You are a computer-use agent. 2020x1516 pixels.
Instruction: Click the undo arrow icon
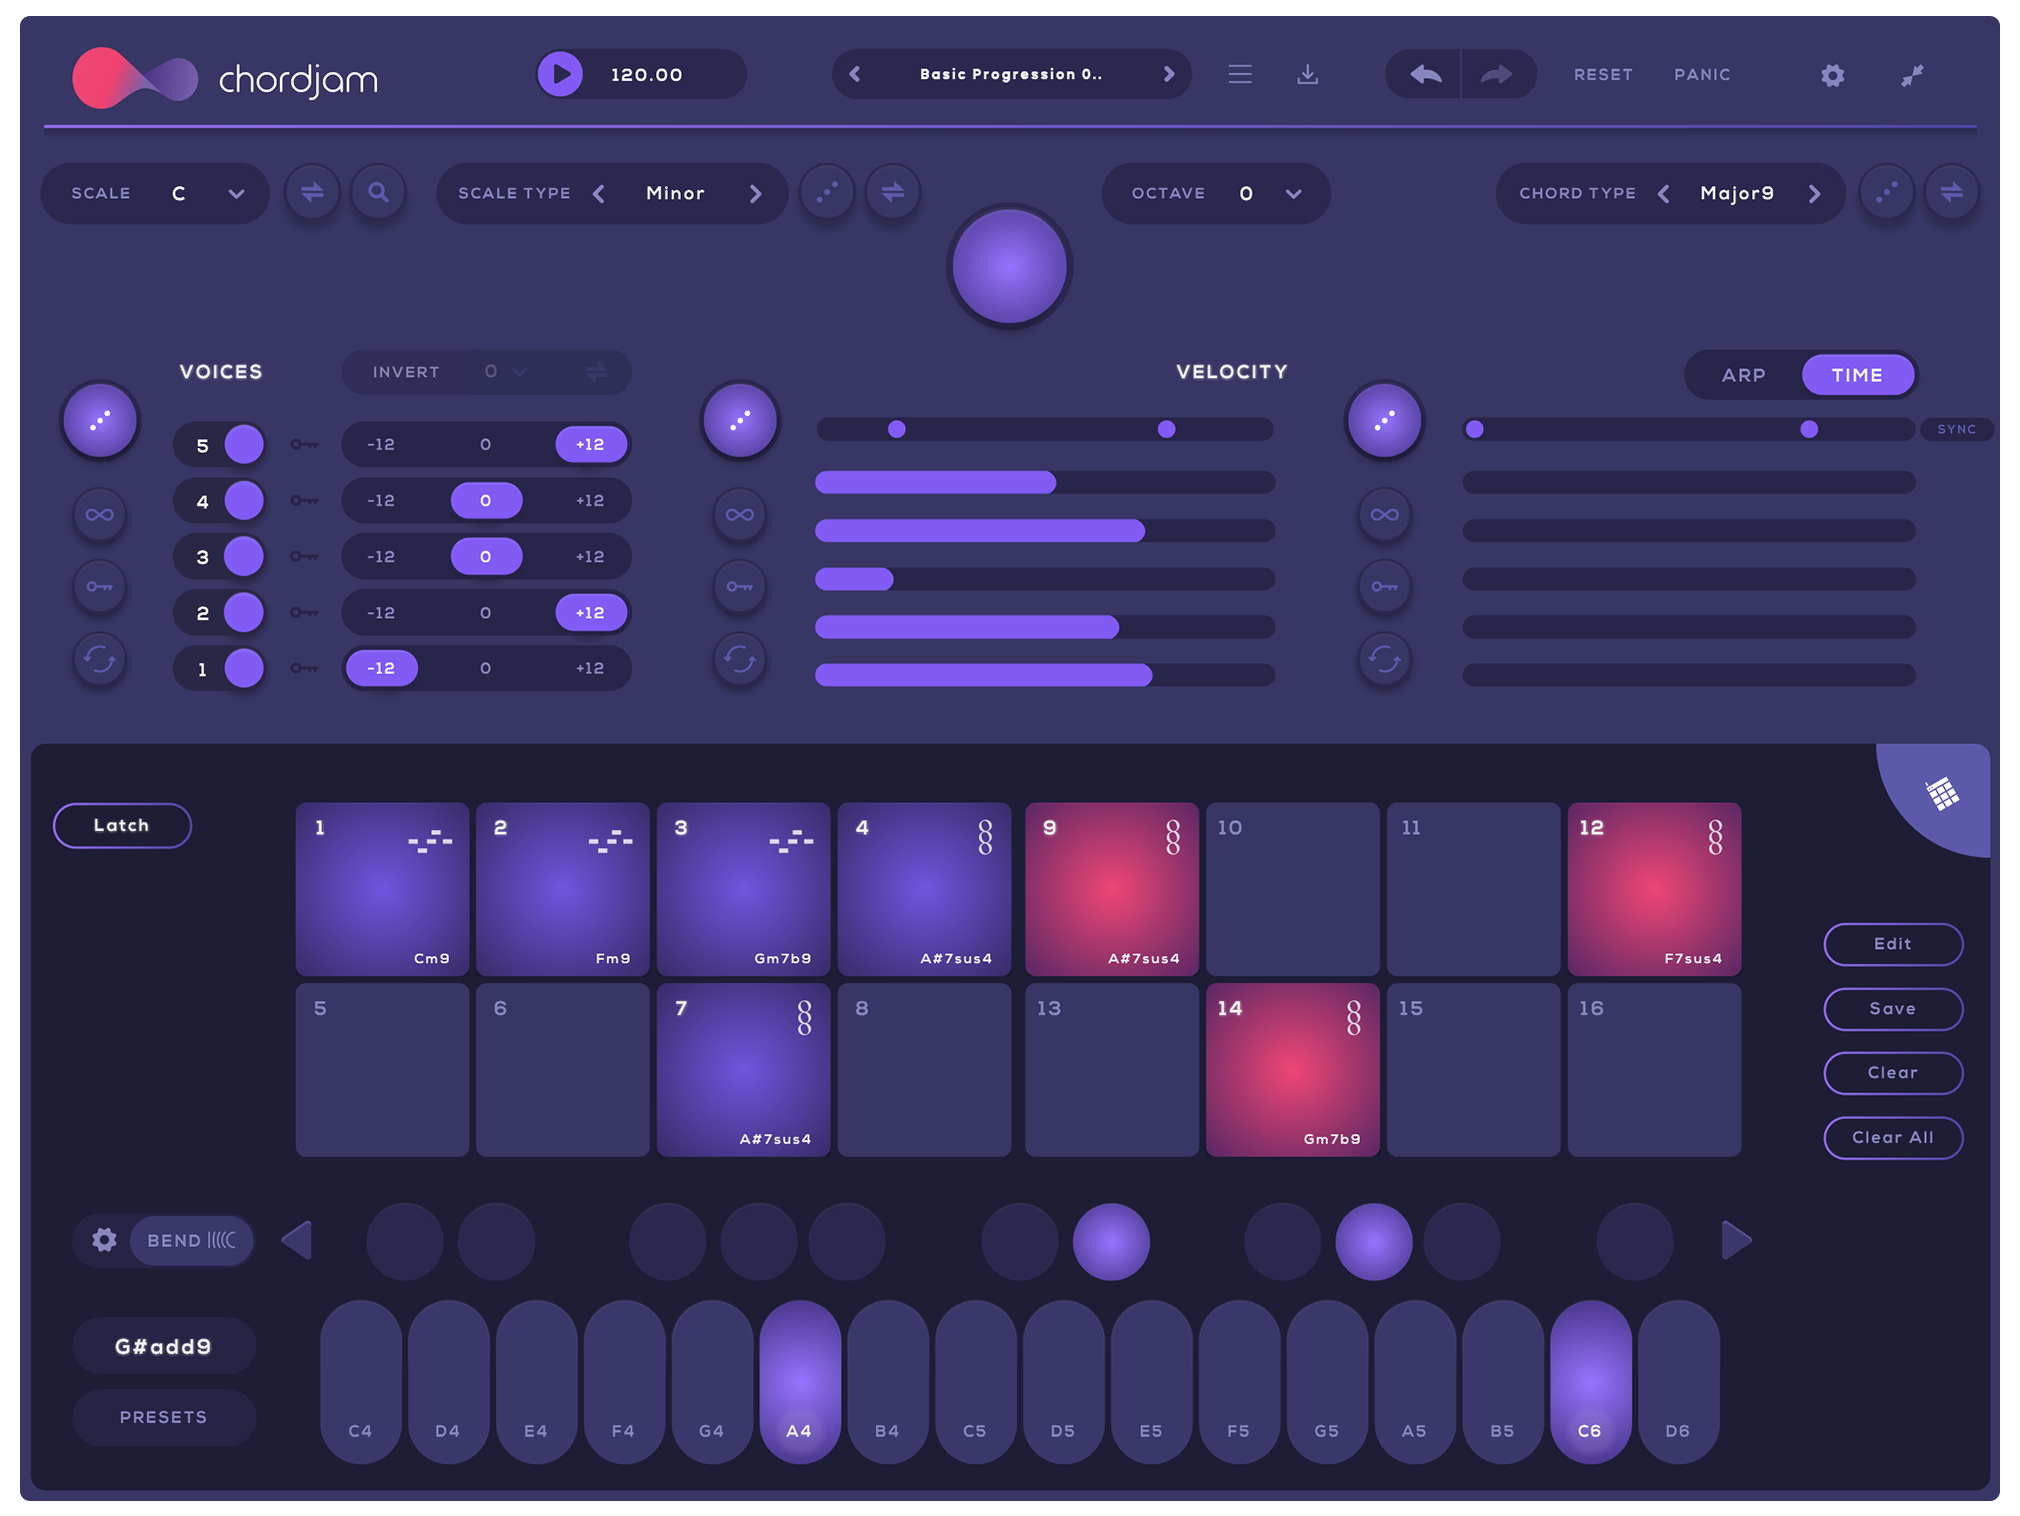(x=1424, y=75)
